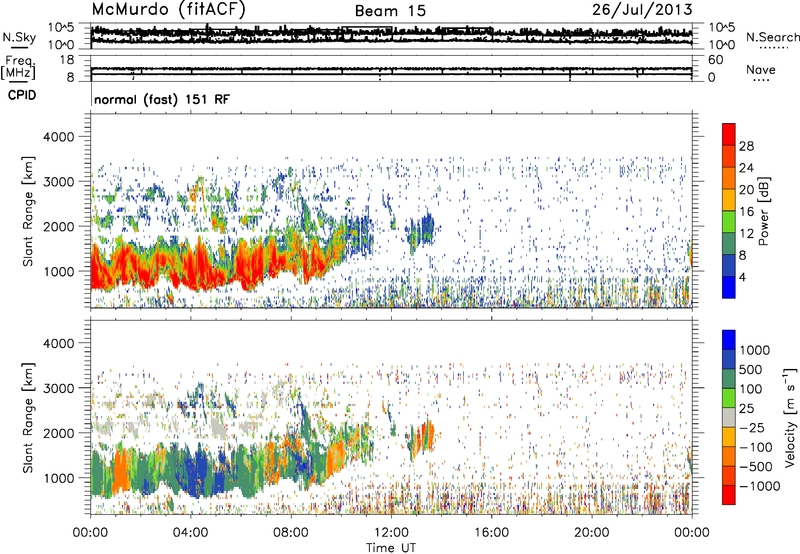Click the 08:00 tick label on time axis
800x554 pixels.
[x=291, y=533]
